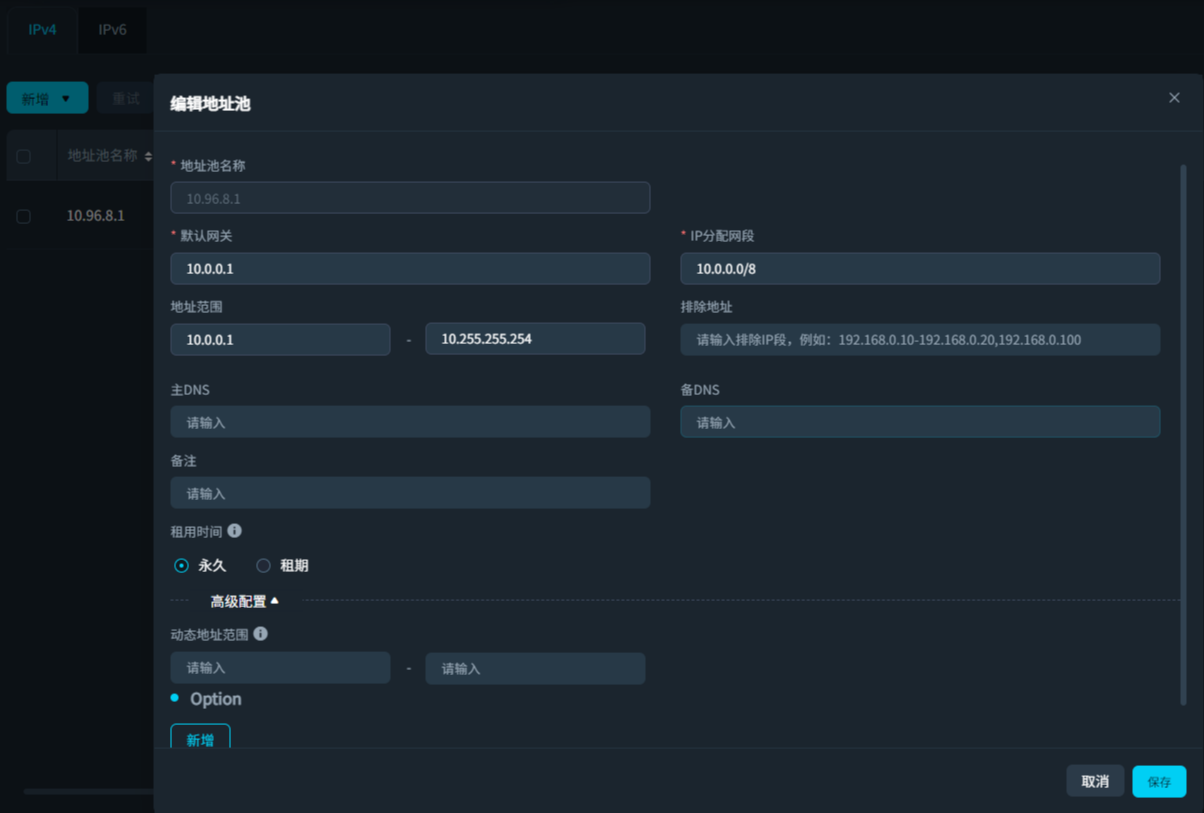Click the 动态地址范围 start input field

click(280, 668)
